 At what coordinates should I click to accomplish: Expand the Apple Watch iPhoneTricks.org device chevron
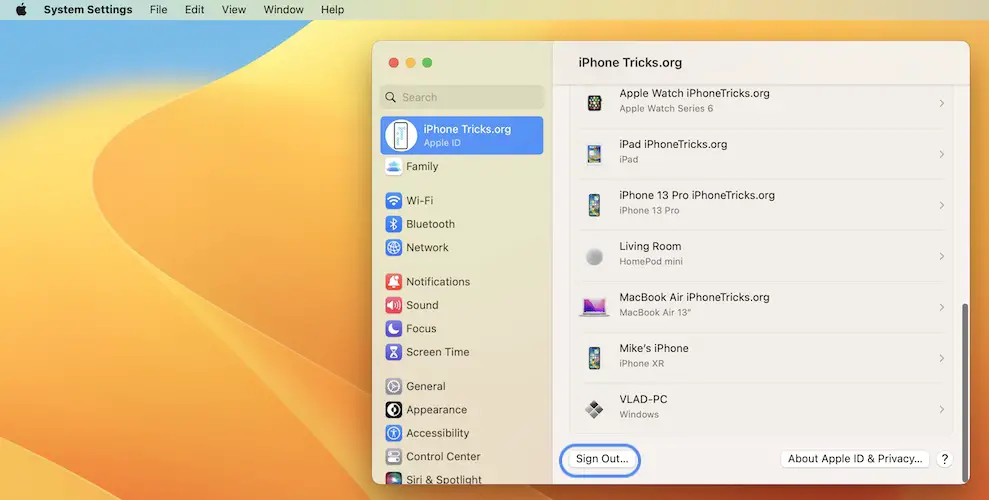tap(941, 103)
